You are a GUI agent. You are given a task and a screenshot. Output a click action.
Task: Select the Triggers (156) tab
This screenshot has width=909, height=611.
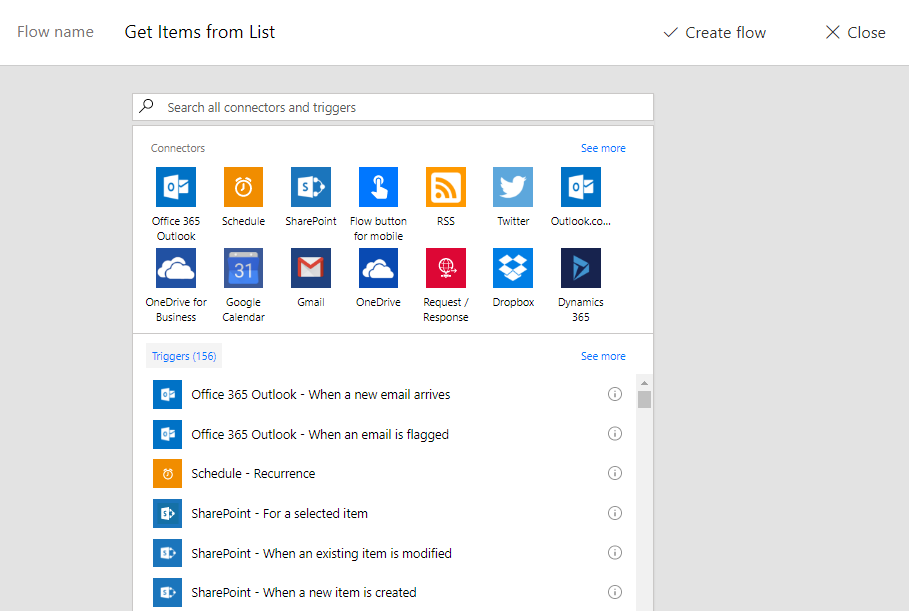(184, 356)
